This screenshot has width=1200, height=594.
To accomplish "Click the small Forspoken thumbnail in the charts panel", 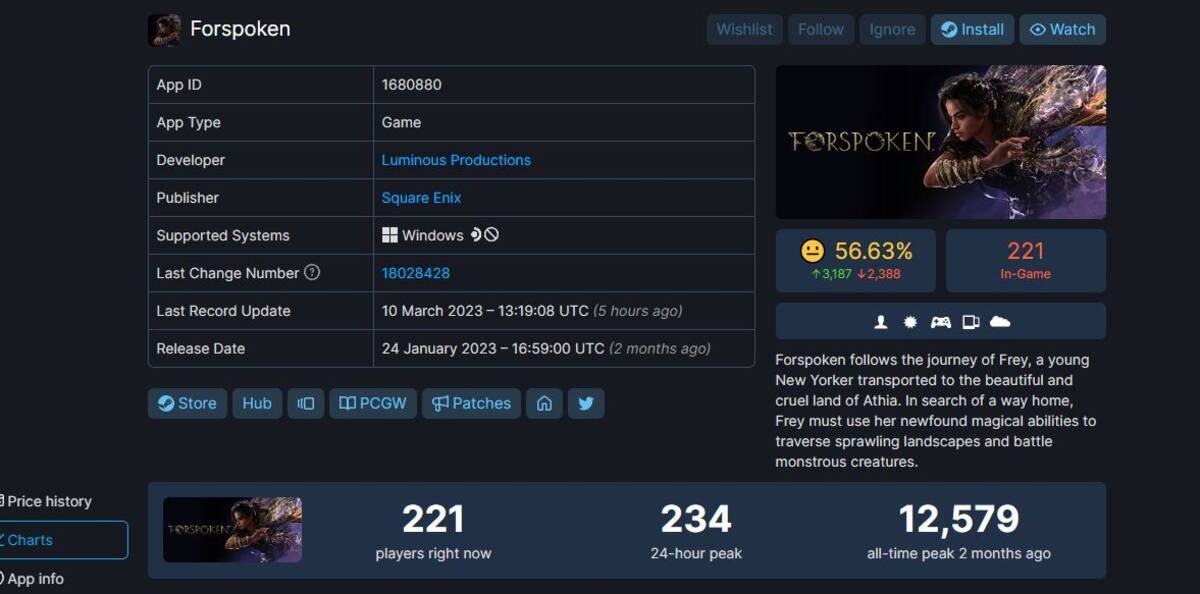I will point(232,530).
